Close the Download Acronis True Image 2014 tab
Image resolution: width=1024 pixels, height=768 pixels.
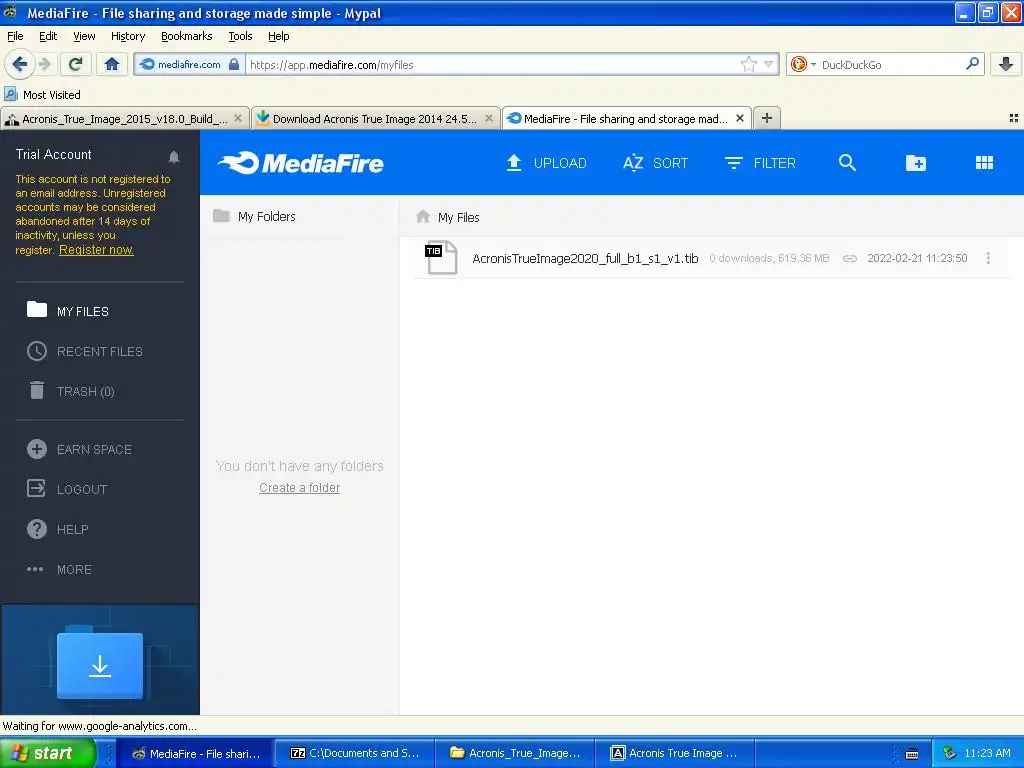(x=488, y=118)
